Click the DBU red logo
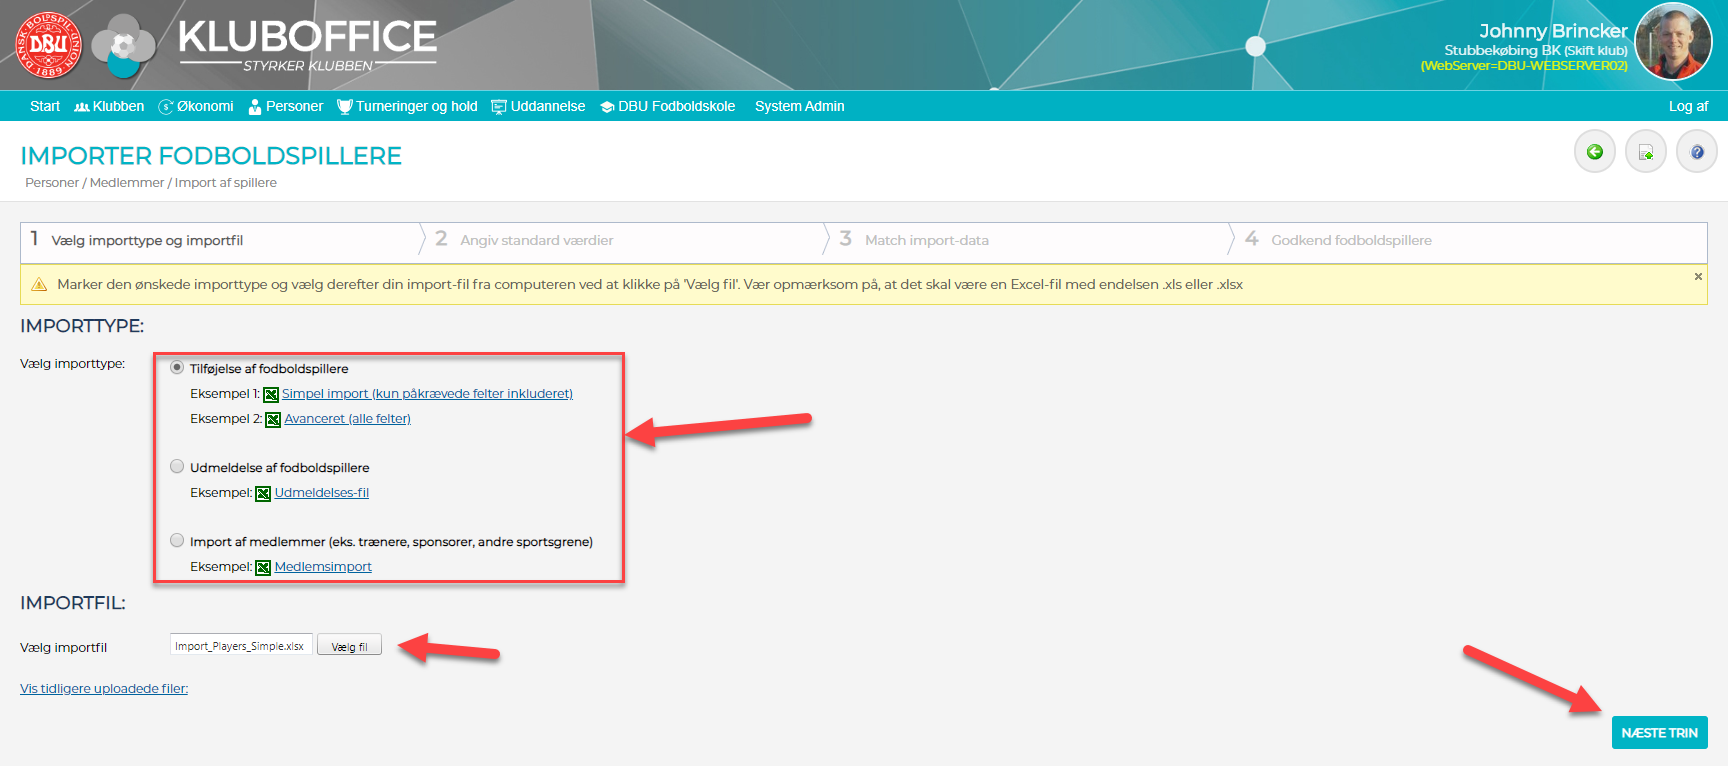This screenshot has width=1728, height=766. click(x=48, y=45)
